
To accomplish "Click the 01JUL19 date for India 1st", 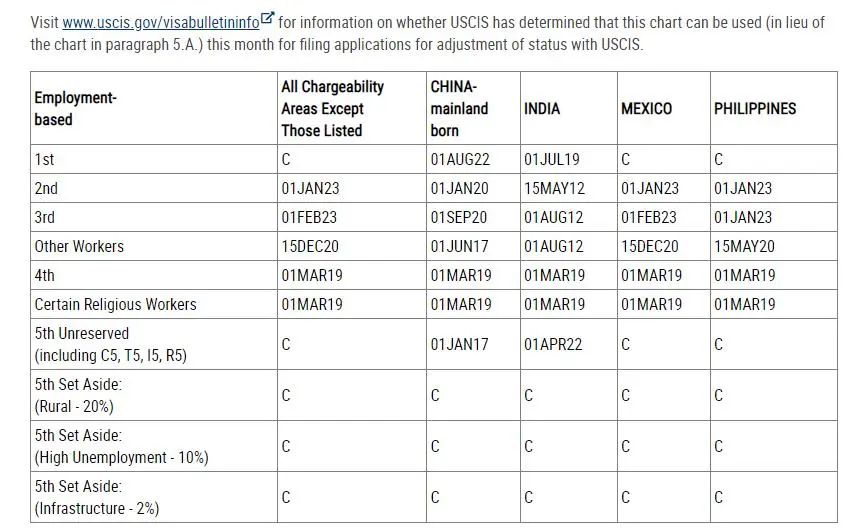I will pyautogui.click(x=551, y=159).
